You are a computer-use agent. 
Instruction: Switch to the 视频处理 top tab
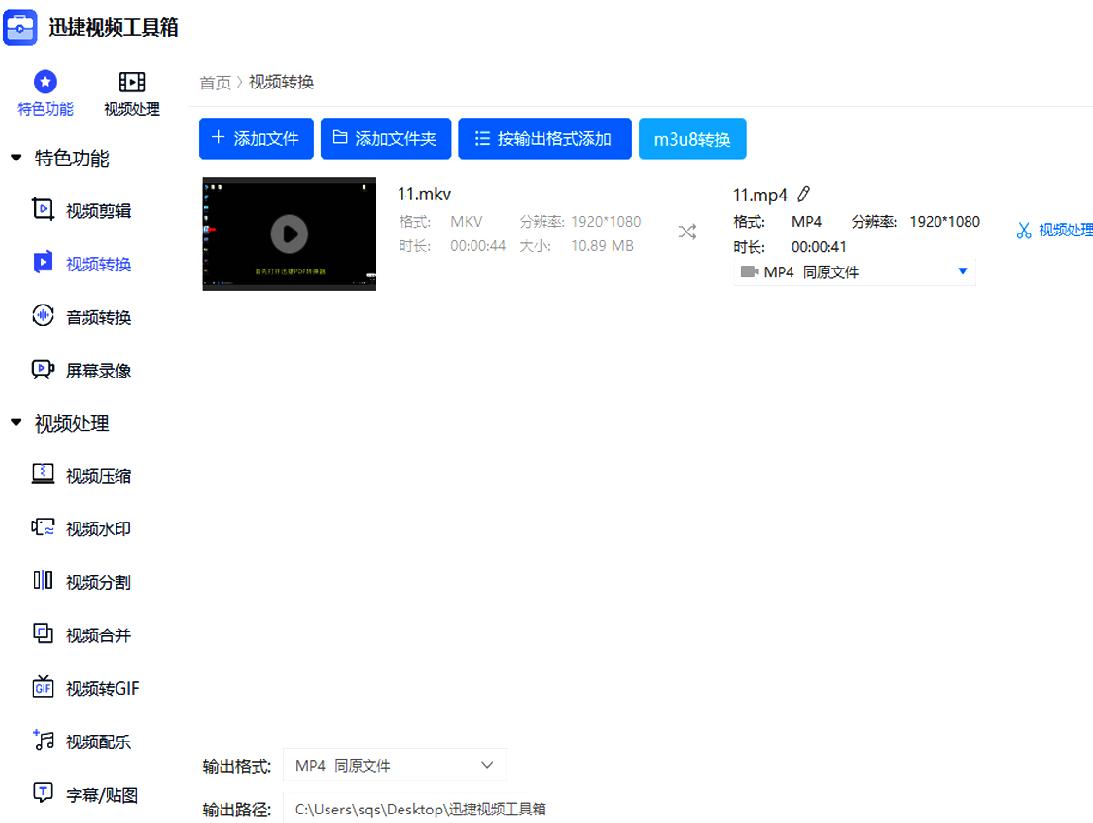131,92
